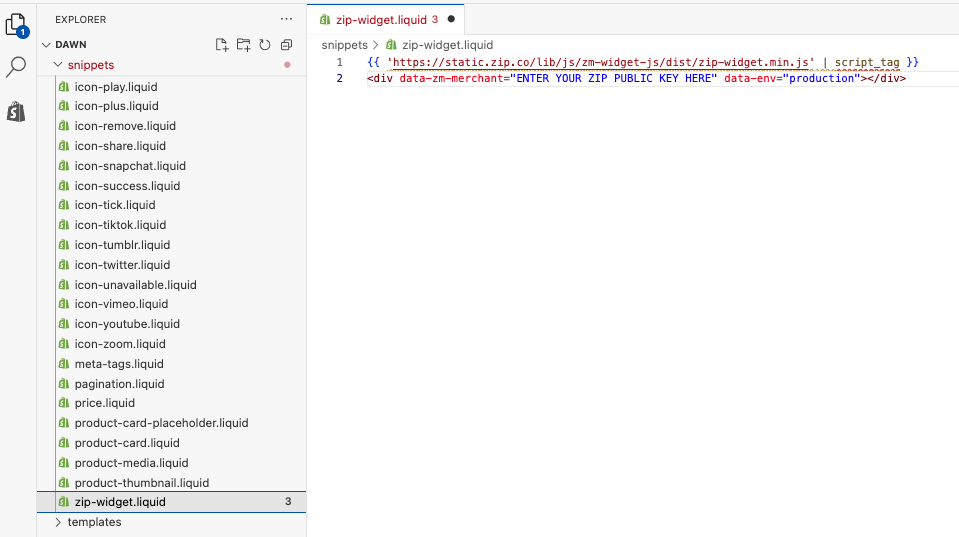Open product-thumbnail.liquid file

point(171,483)
